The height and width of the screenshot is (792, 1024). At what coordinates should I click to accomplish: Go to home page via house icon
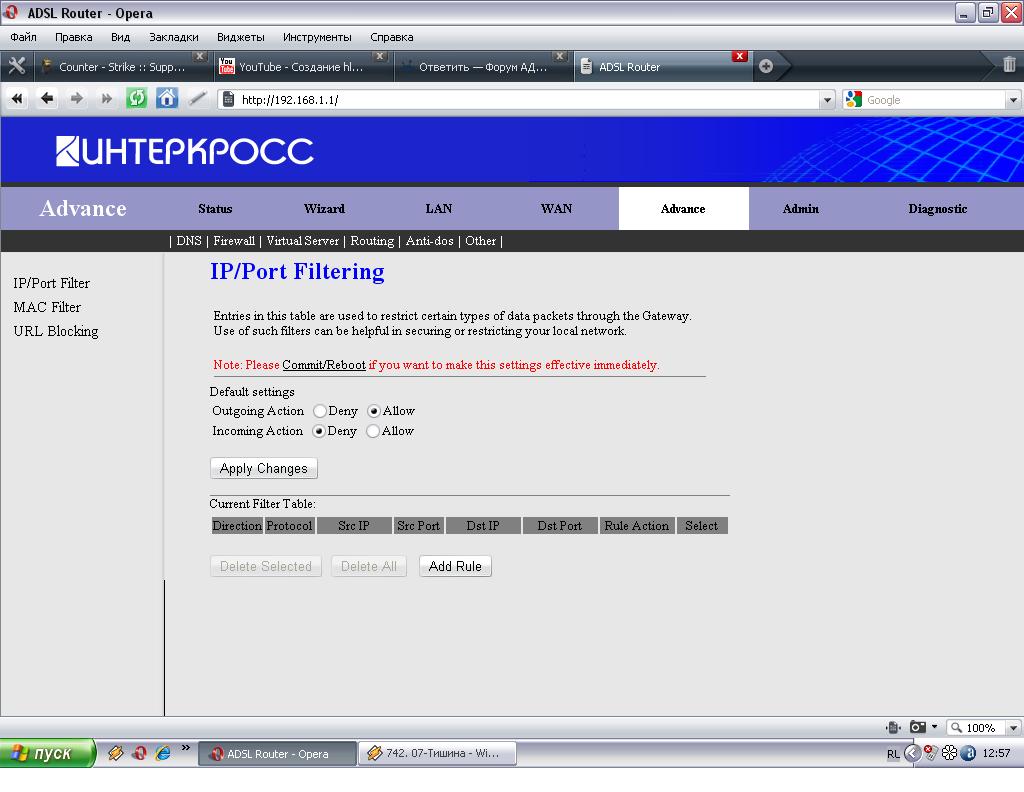[x=167, y=99]
